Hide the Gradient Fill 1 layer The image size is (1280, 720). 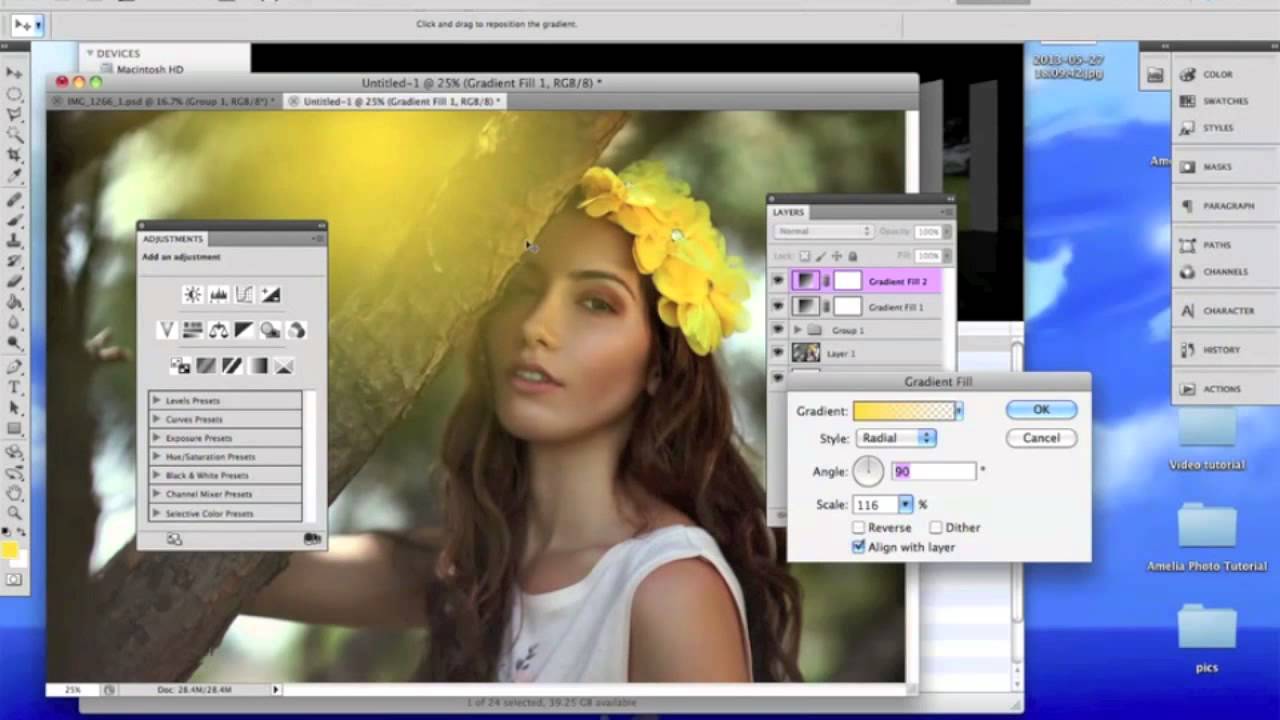tap(778, 307)
